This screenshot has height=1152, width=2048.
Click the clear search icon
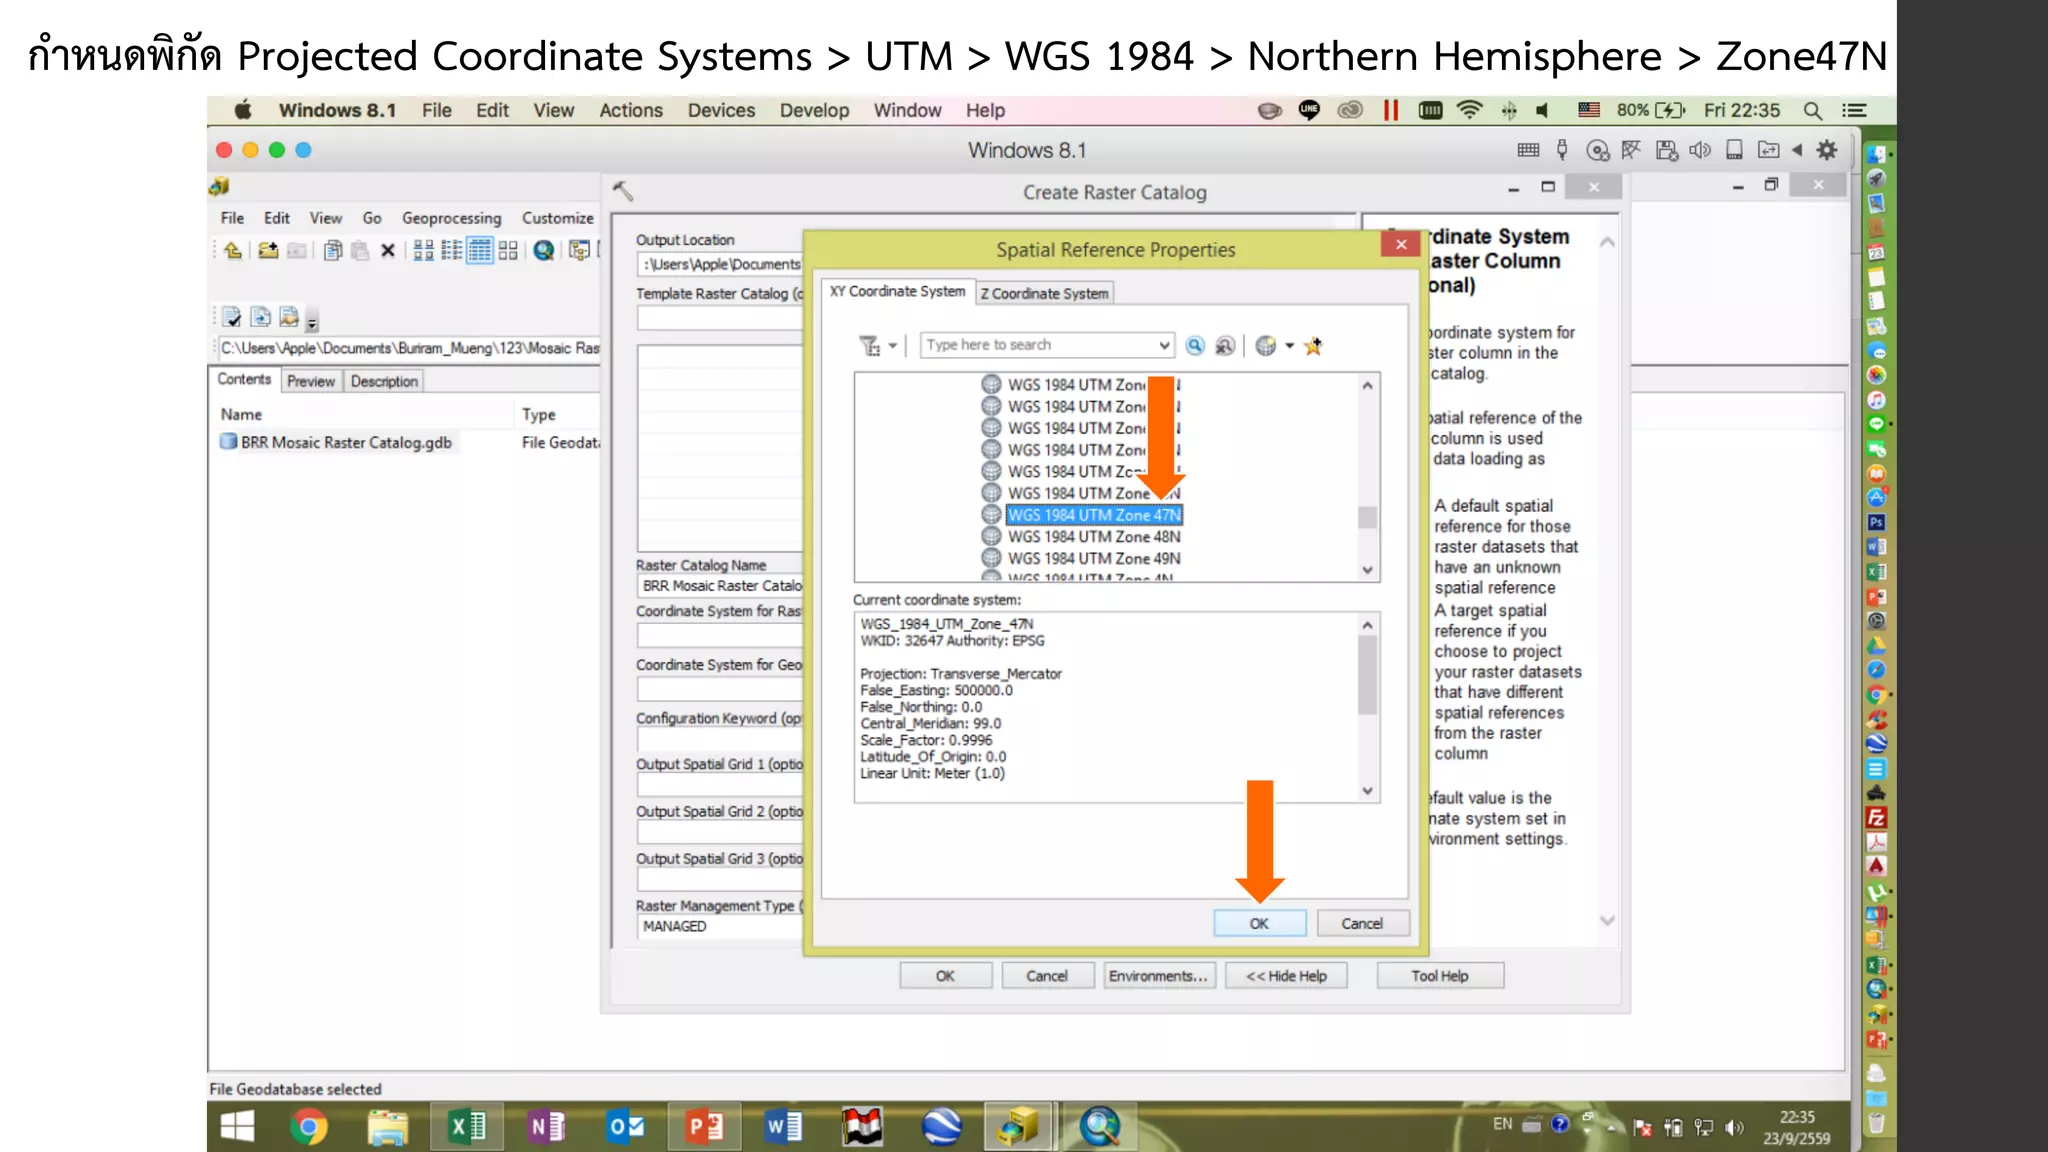[x=1225, y=346]
